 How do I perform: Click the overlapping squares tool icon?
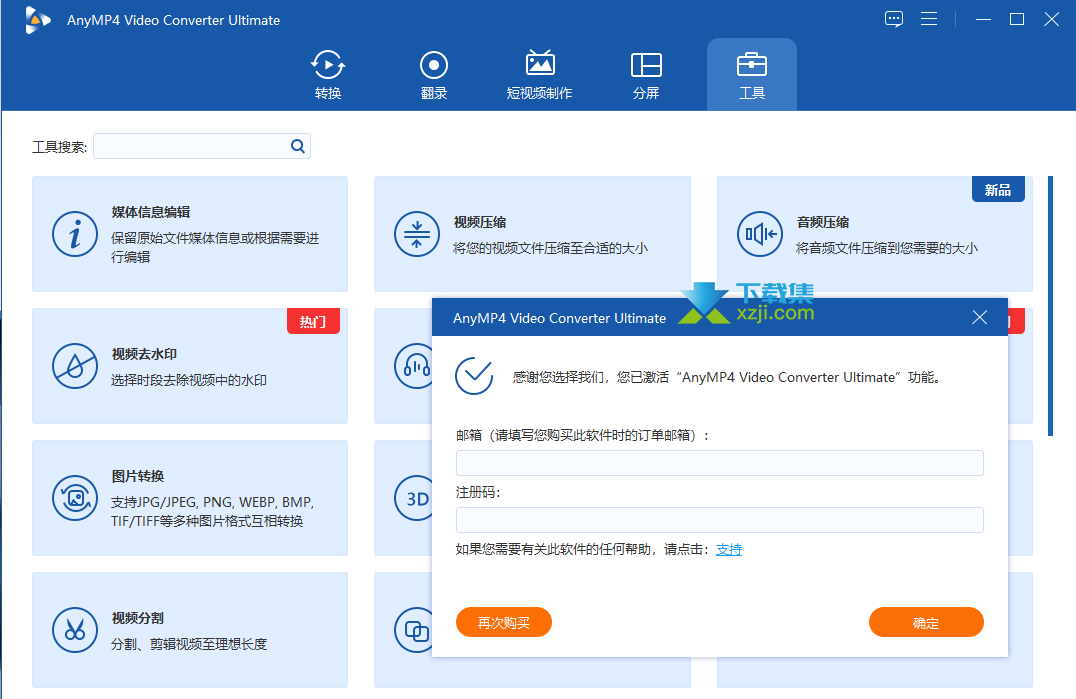414,630
